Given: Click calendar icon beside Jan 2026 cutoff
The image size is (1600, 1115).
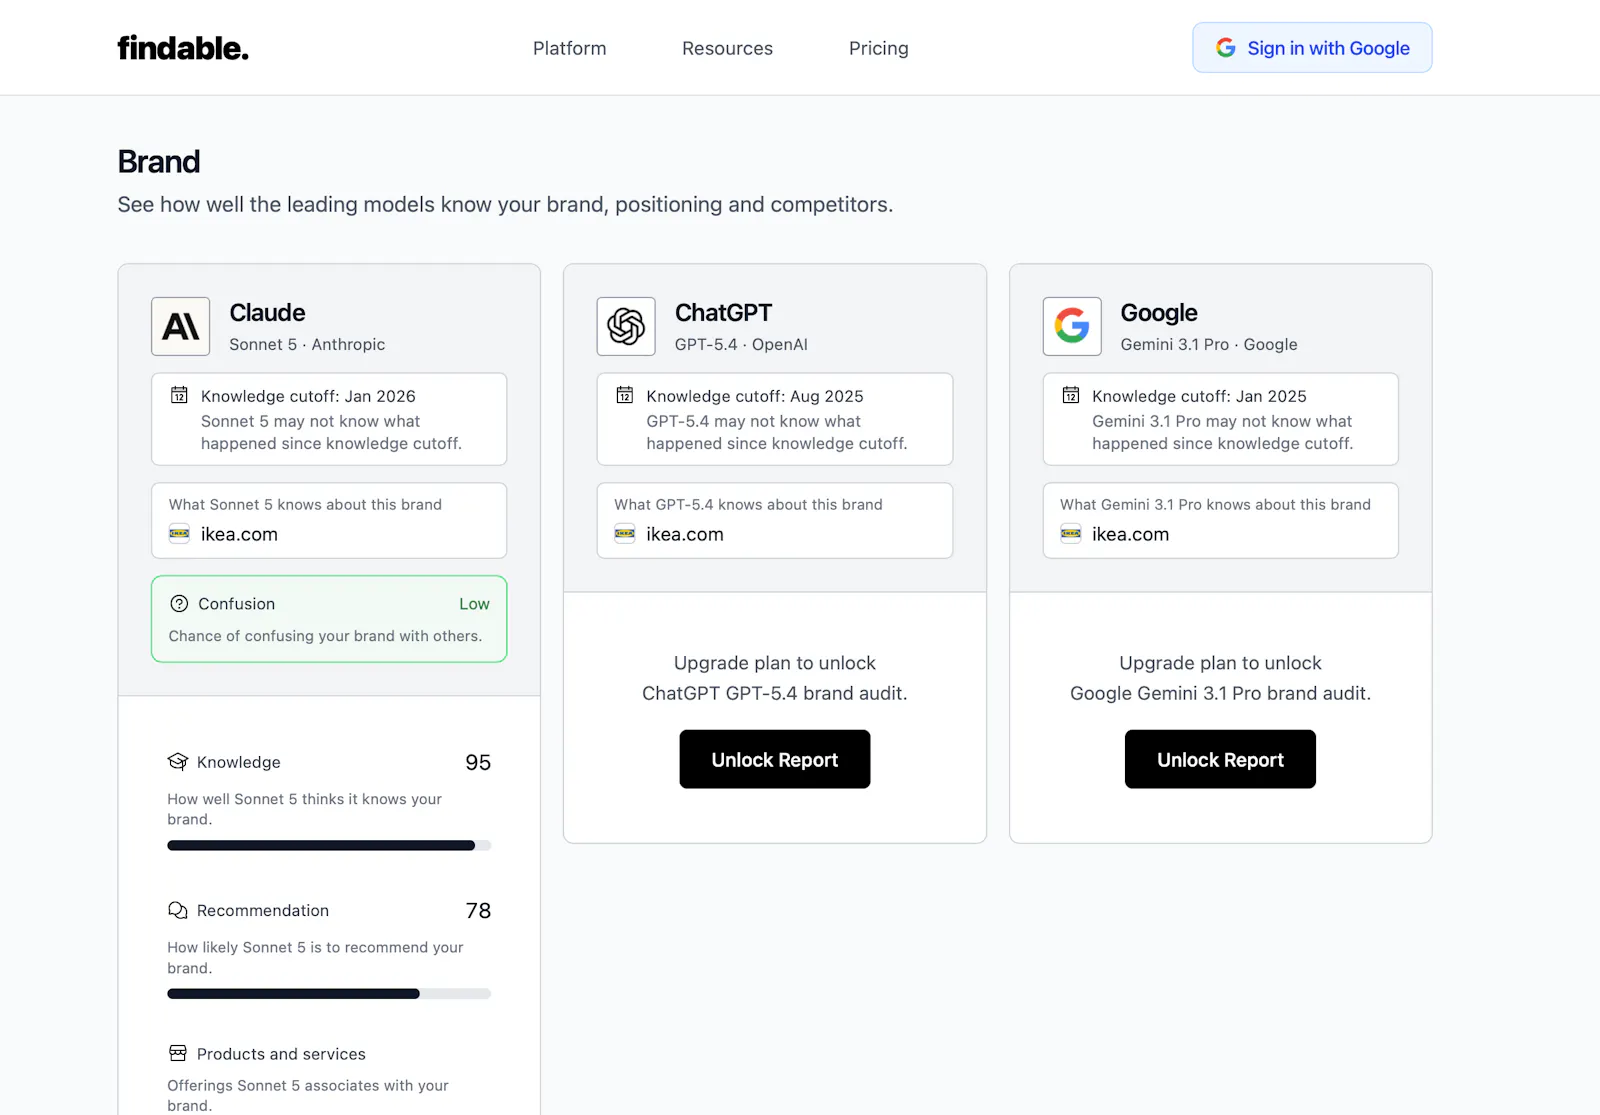Looking at the screenshot, I should point(179,395).
